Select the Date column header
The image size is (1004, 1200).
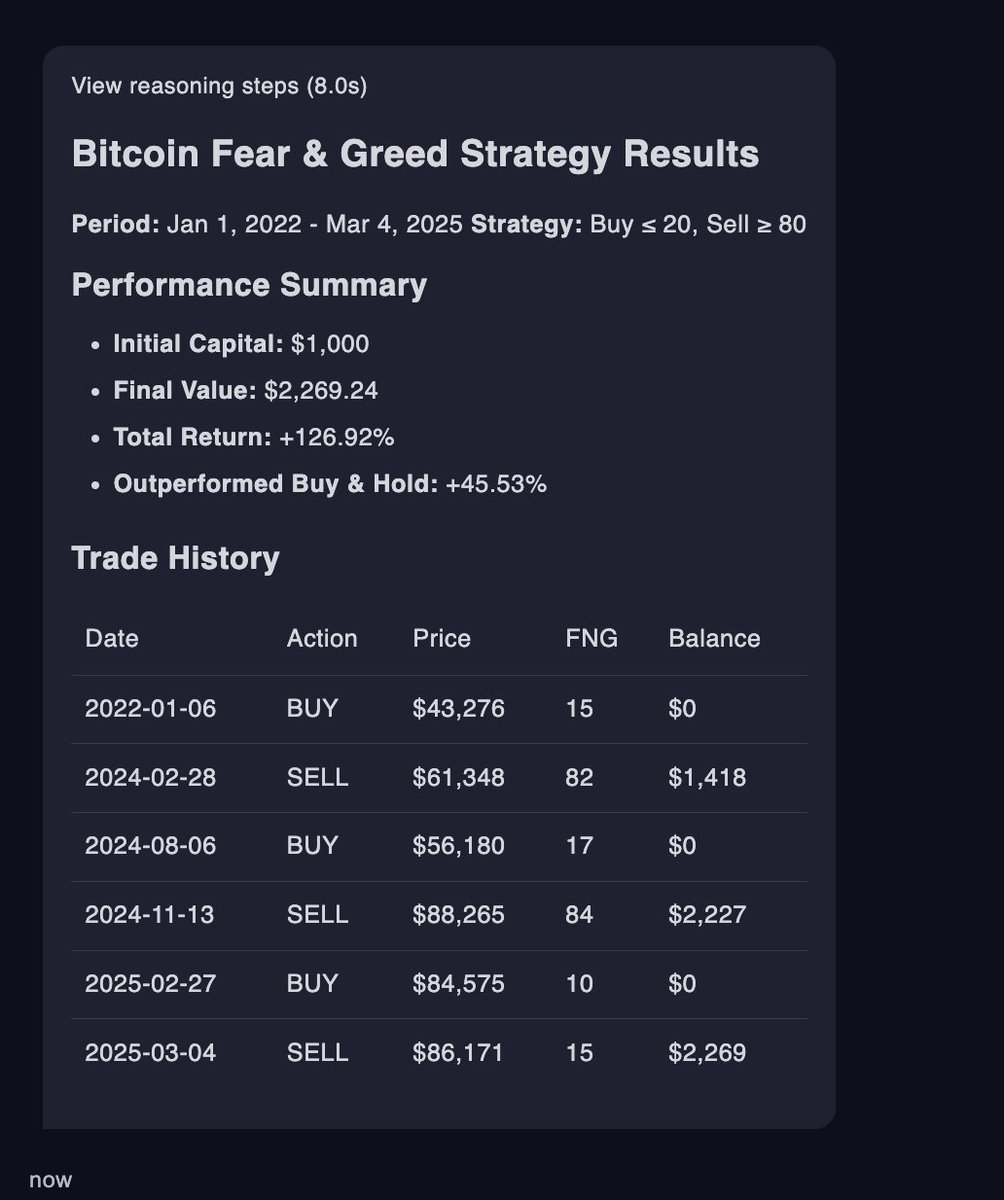112,638
